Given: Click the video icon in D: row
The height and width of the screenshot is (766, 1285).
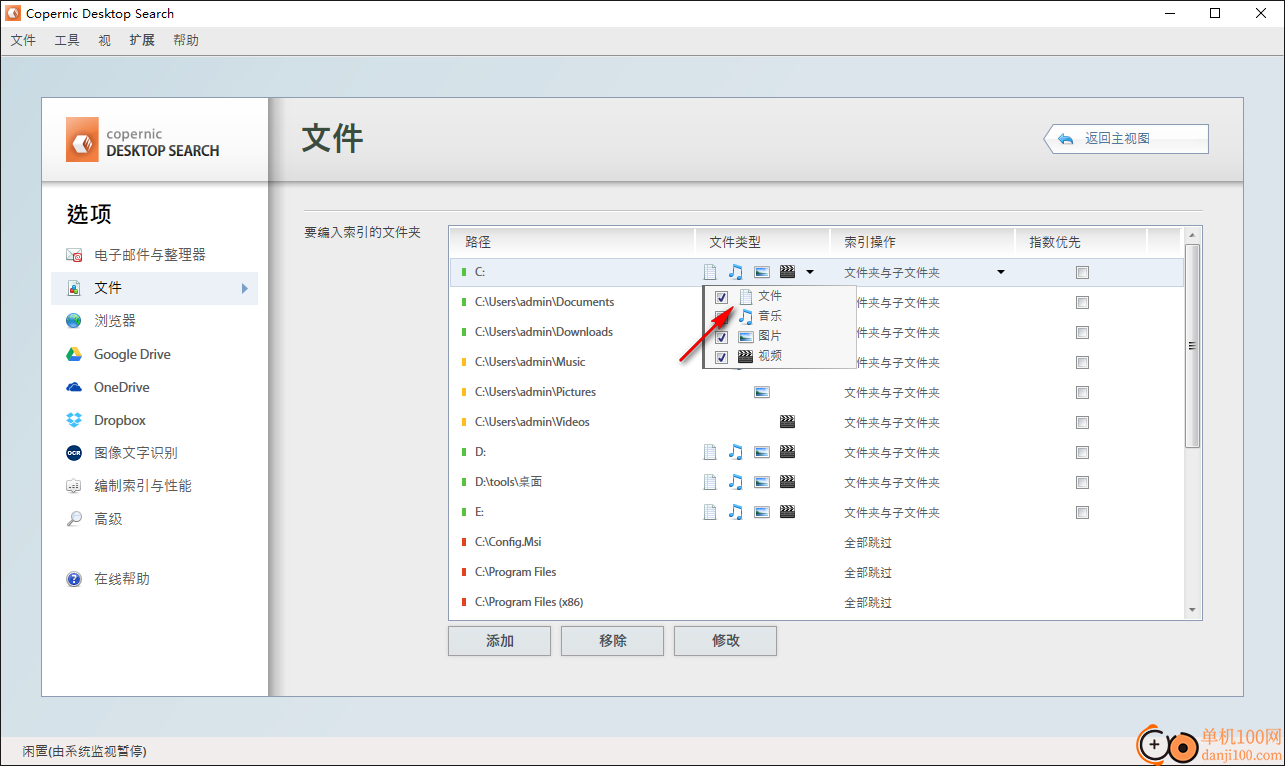Looking at the screenshot, I should point(787,452).
